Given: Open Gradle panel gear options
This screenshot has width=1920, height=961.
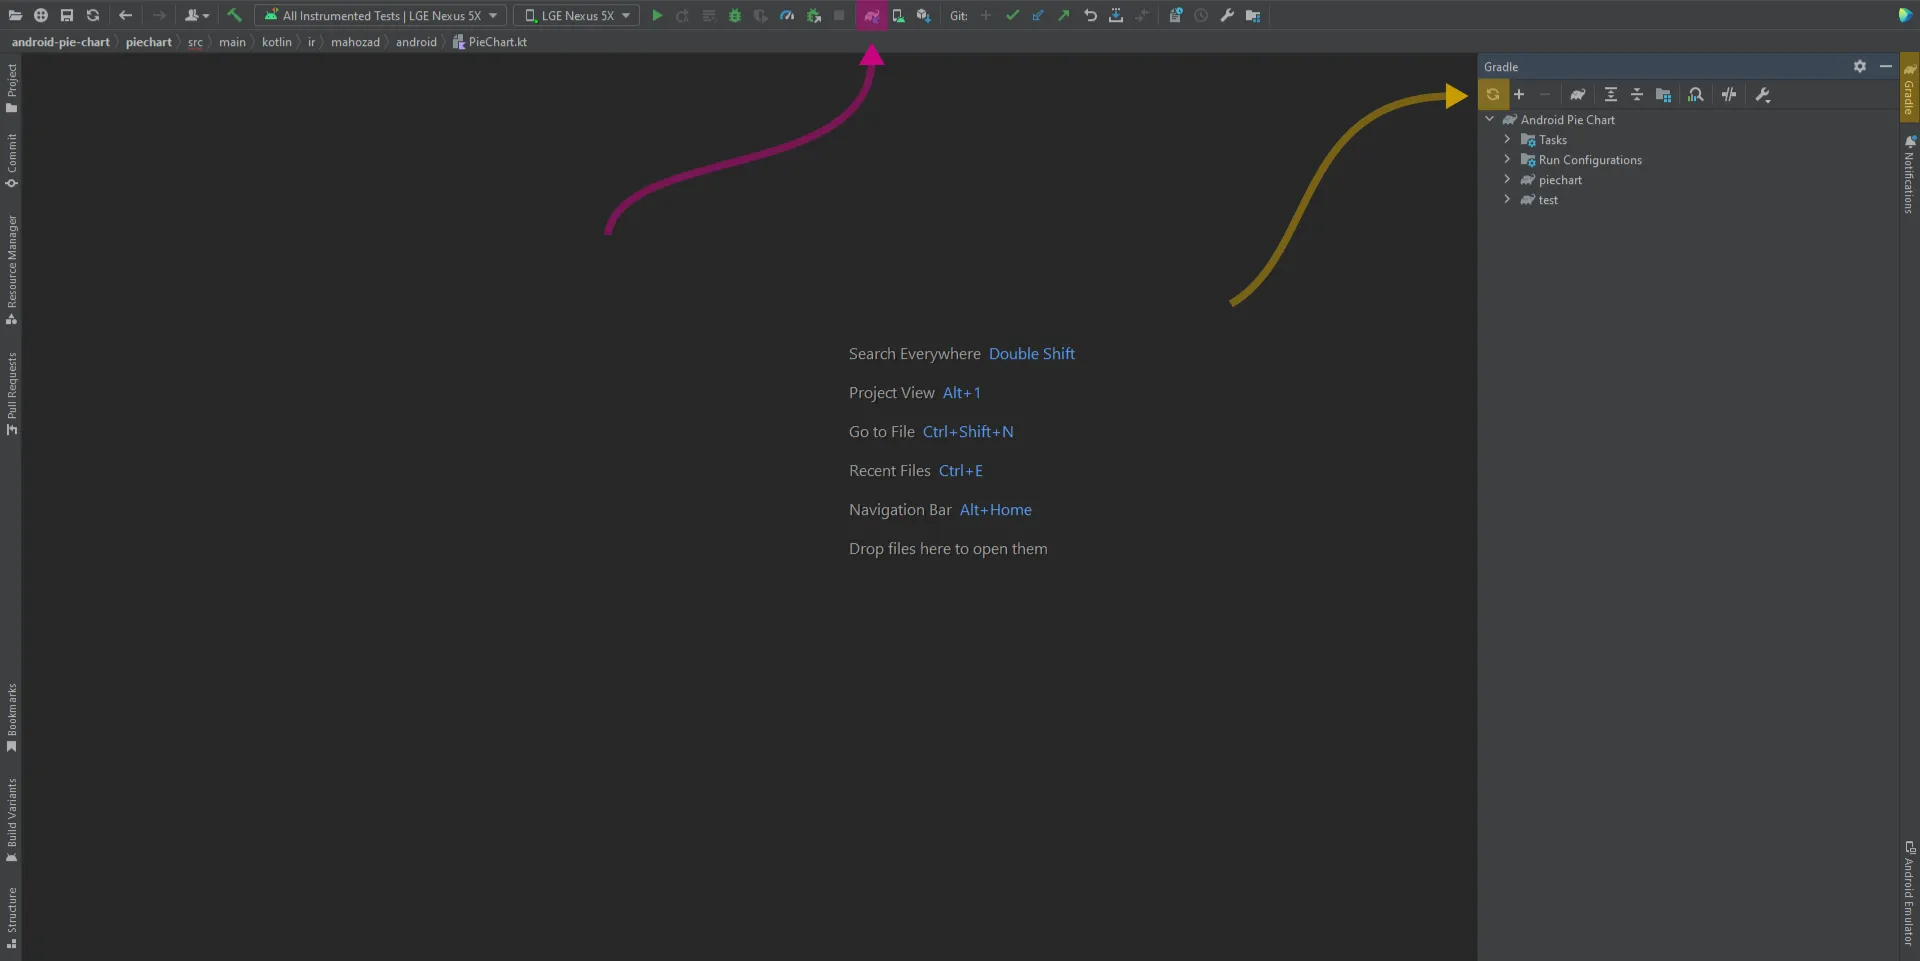Looking at the screenshot, I should 1860,66.
